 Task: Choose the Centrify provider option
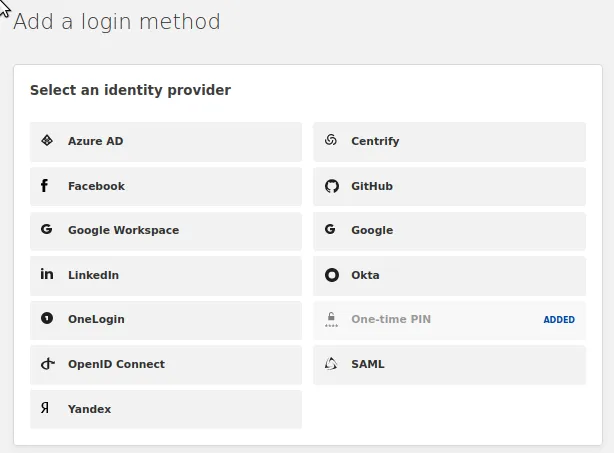click(450, 142)
